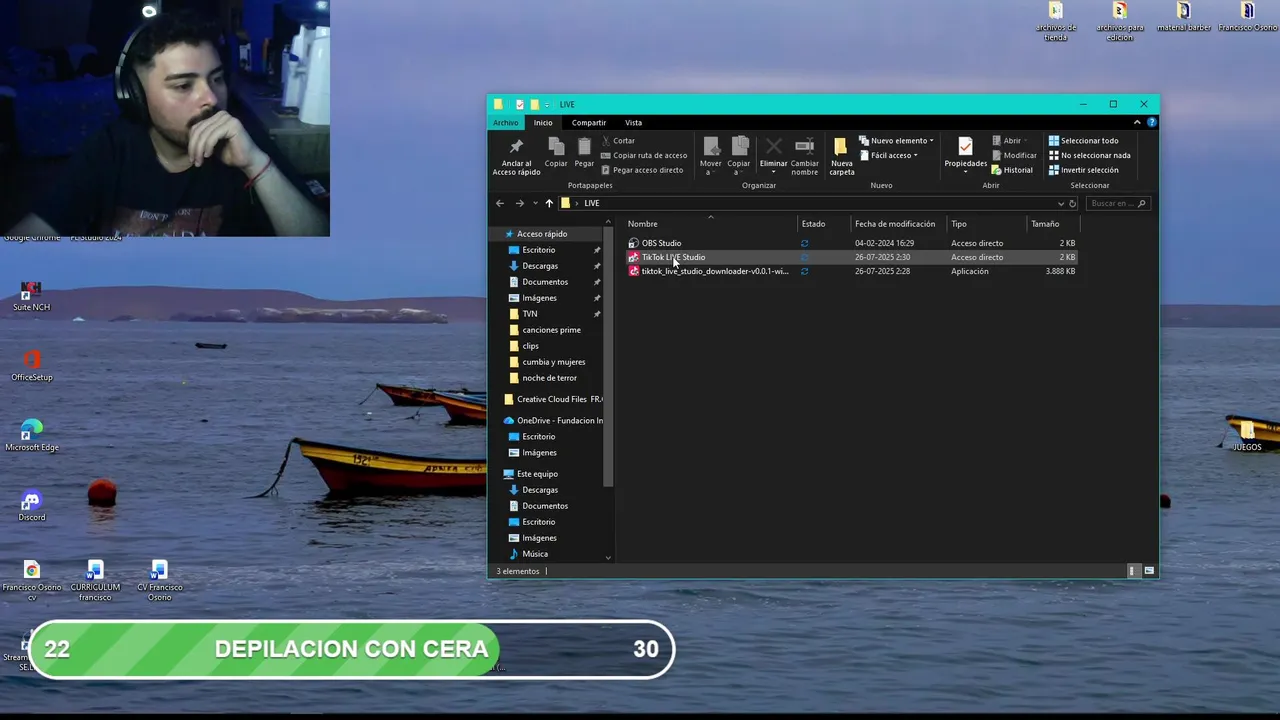Click Historial in the ribbon
This screenshot has height=720, width=1280.
[1012, 170]
